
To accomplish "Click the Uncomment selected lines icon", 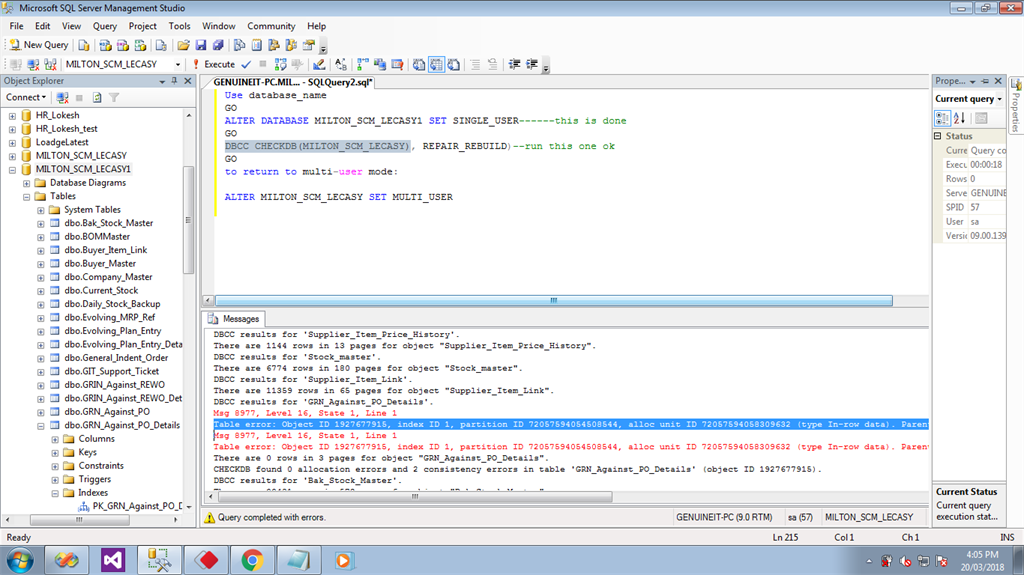I will [x=492, y=64].
